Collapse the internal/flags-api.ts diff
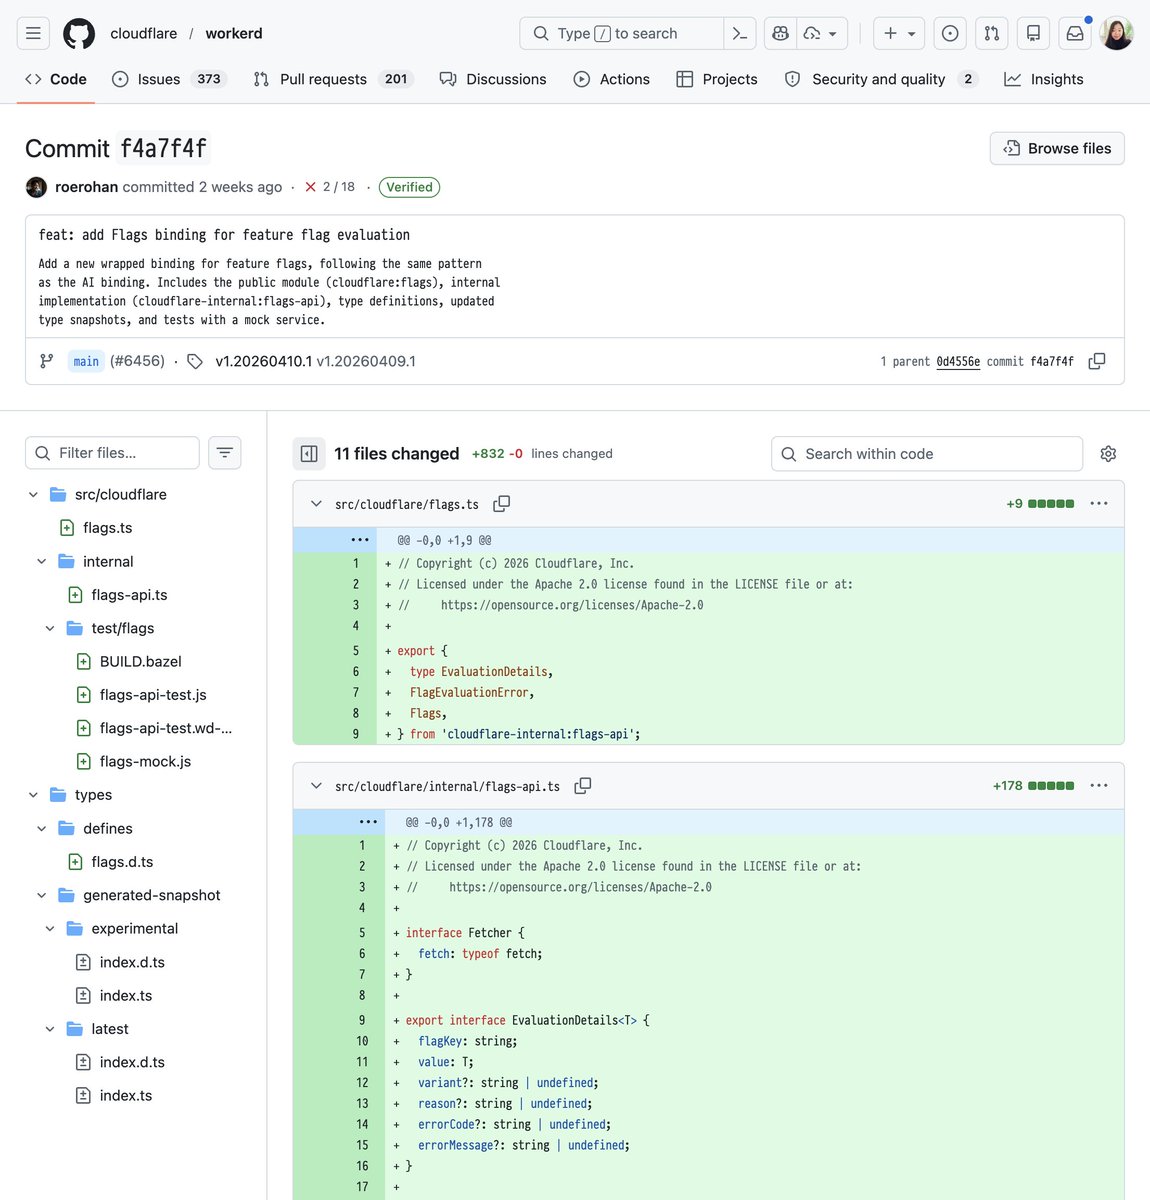The height and width of the screenshot is (1200, 1150). click(316, 786)
